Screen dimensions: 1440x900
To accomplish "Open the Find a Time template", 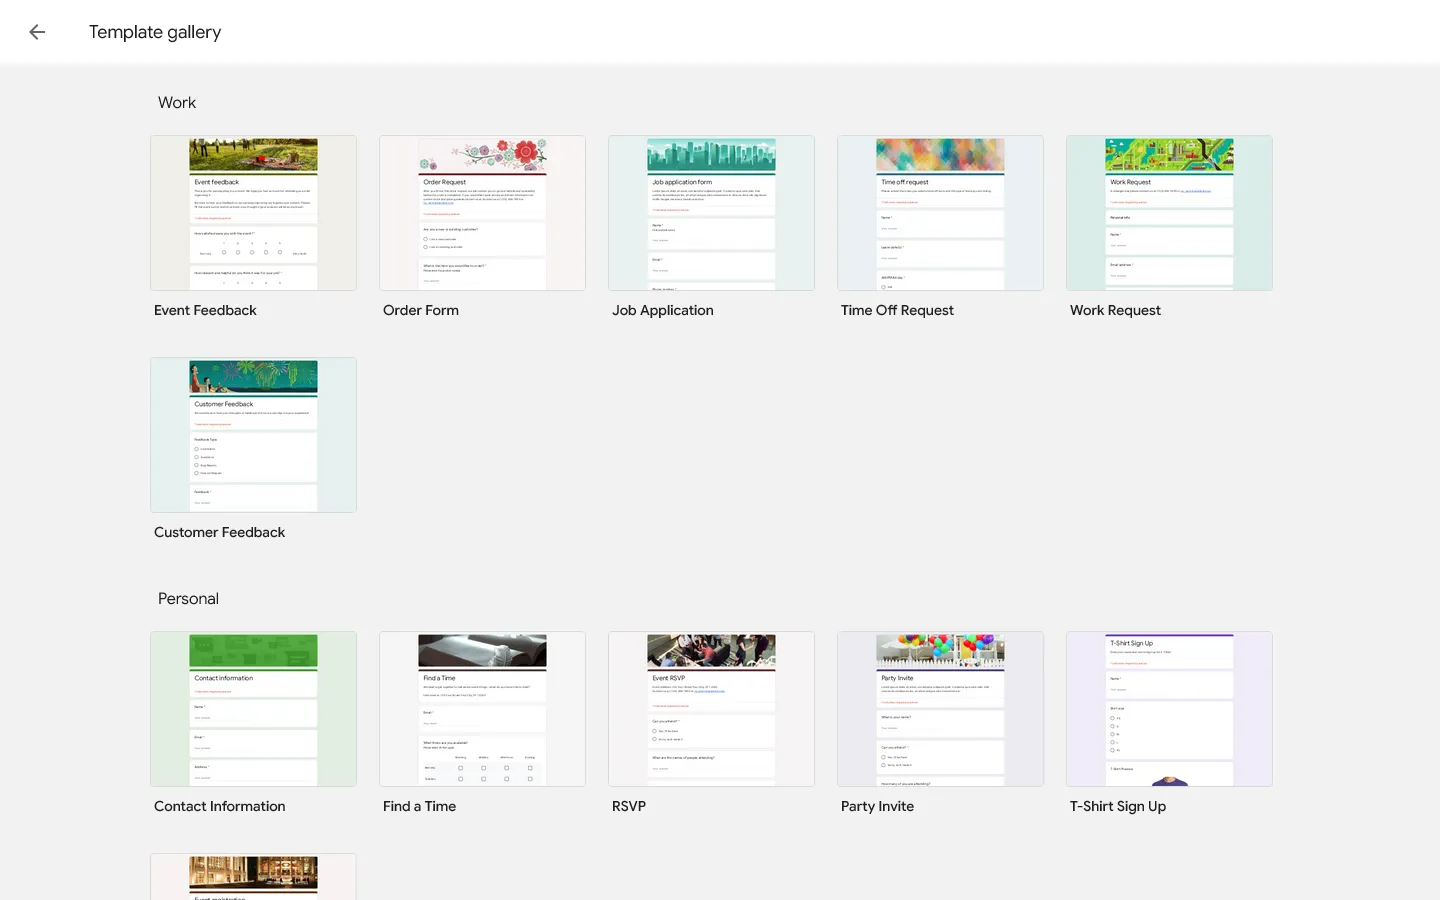I will pos(482,708).
